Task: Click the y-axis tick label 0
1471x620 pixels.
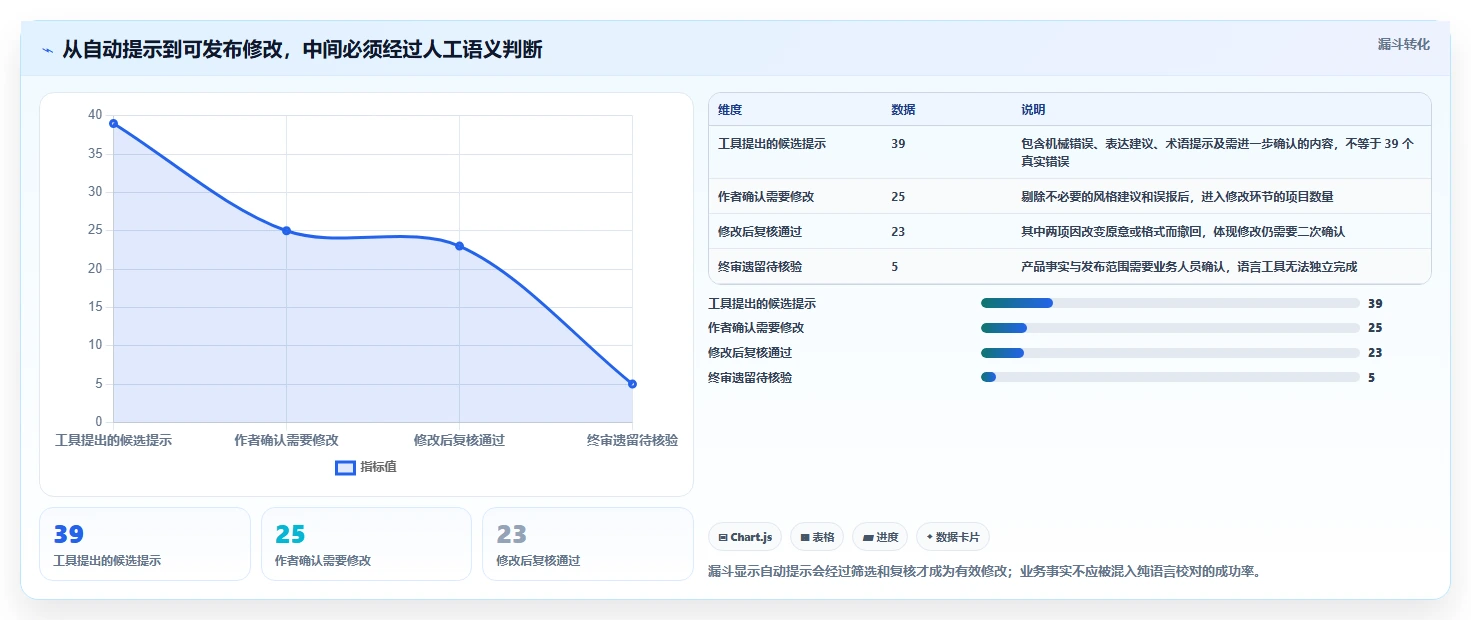Action: 99,422
